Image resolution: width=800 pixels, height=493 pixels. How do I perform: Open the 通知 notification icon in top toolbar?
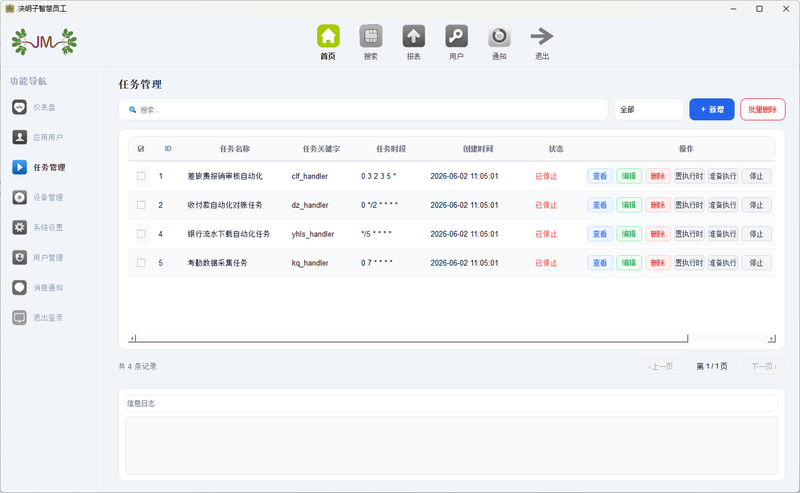(x=499, y=42)
